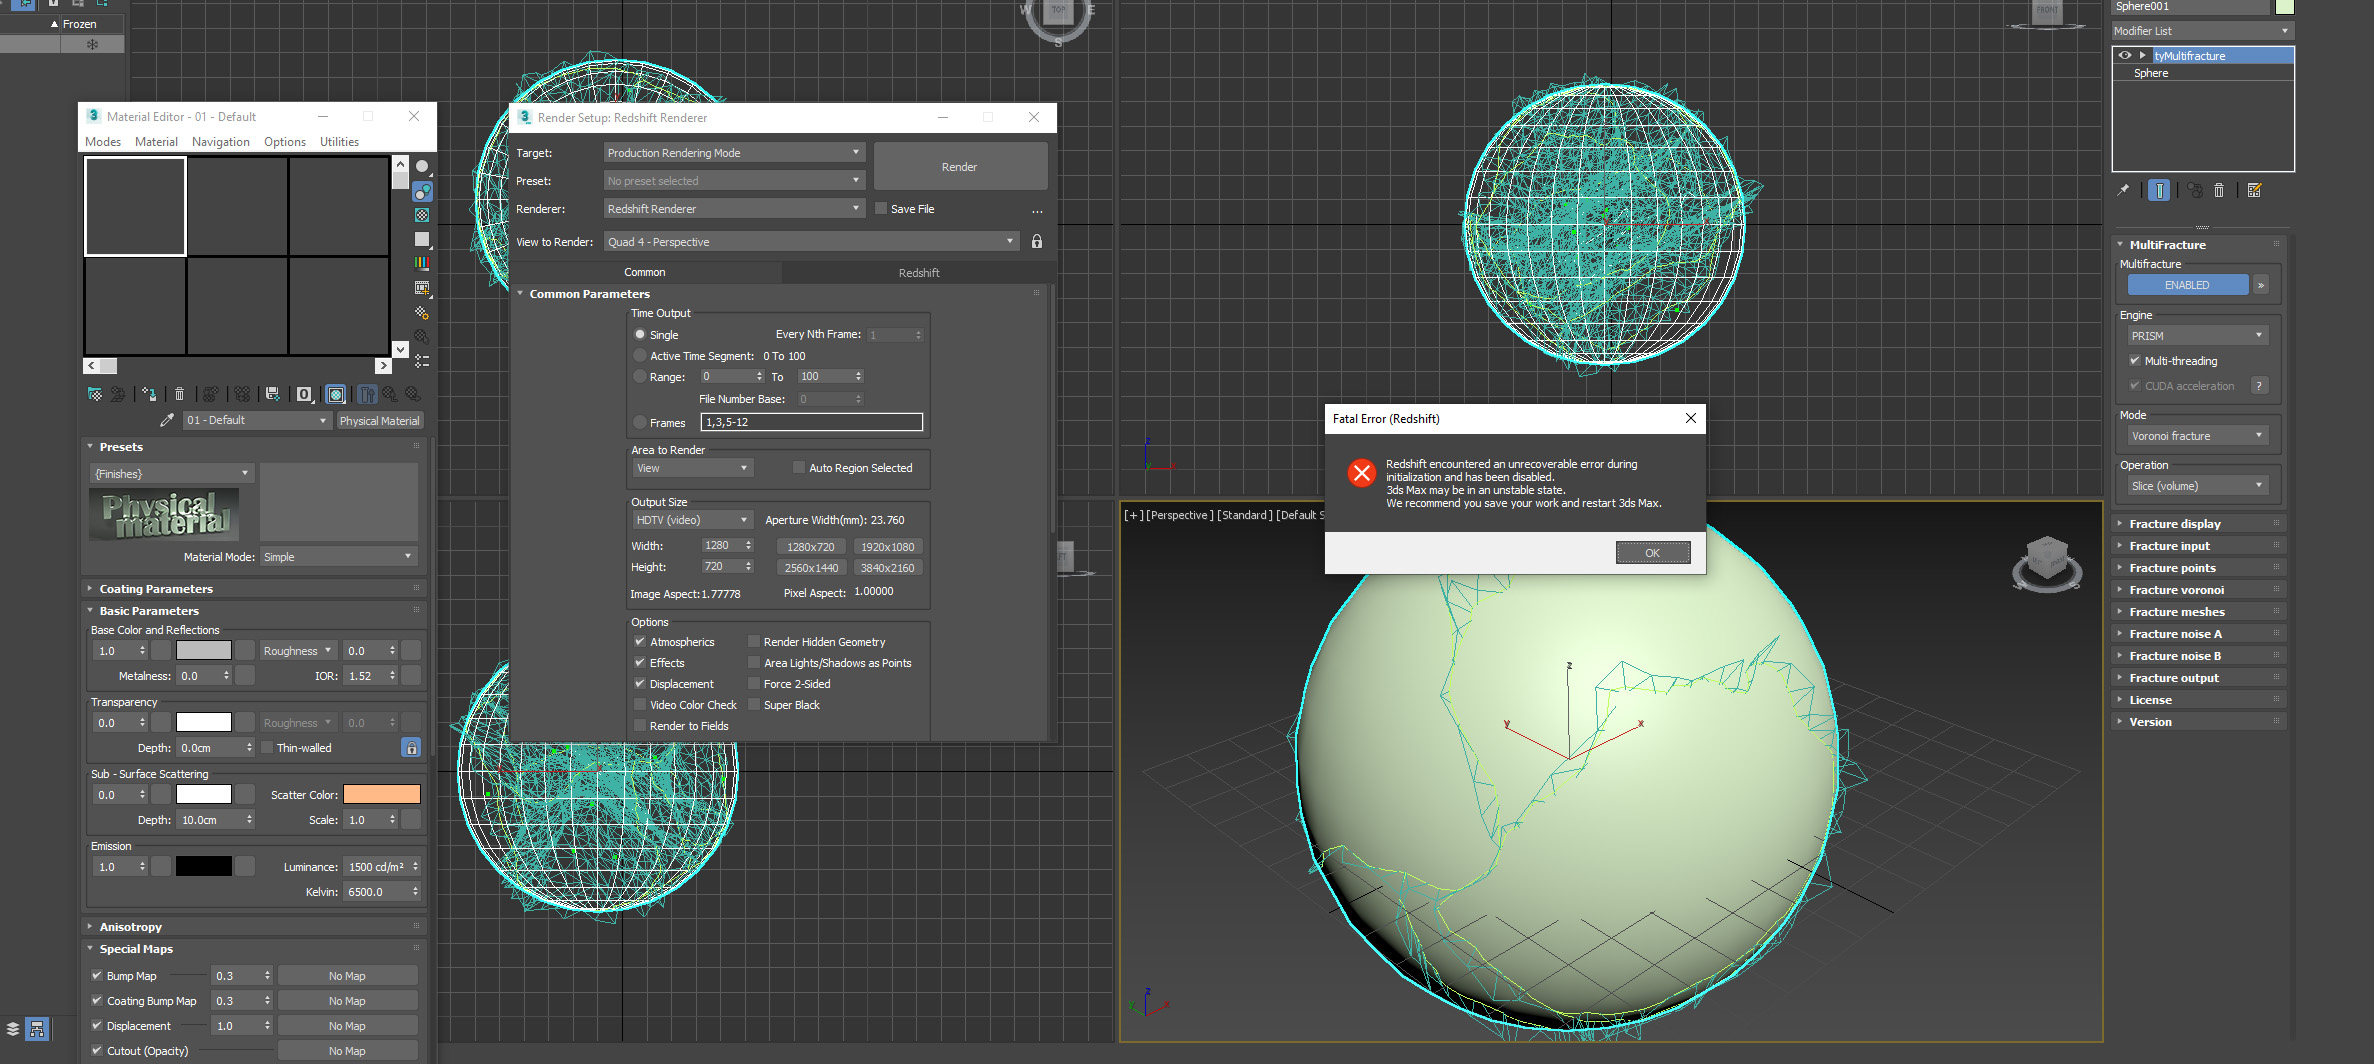Open the Options menu in Material Editor
2374x1064 pixels.
285,141
